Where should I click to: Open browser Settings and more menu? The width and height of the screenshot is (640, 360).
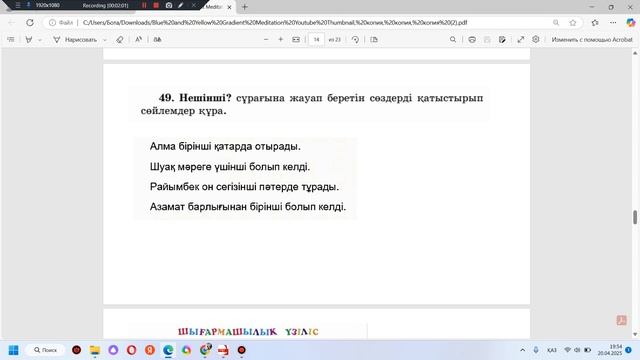coord(613,22)
